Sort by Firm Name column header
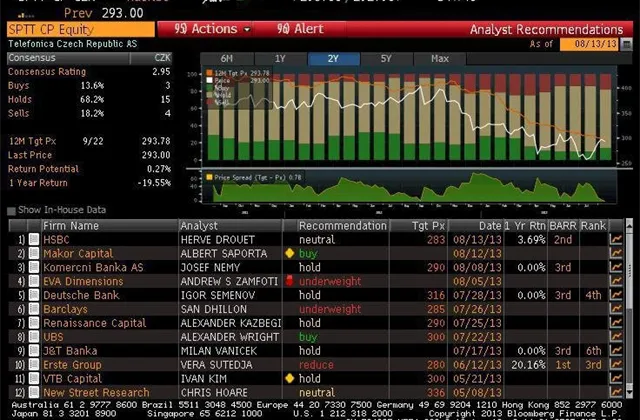 point(109,226)
